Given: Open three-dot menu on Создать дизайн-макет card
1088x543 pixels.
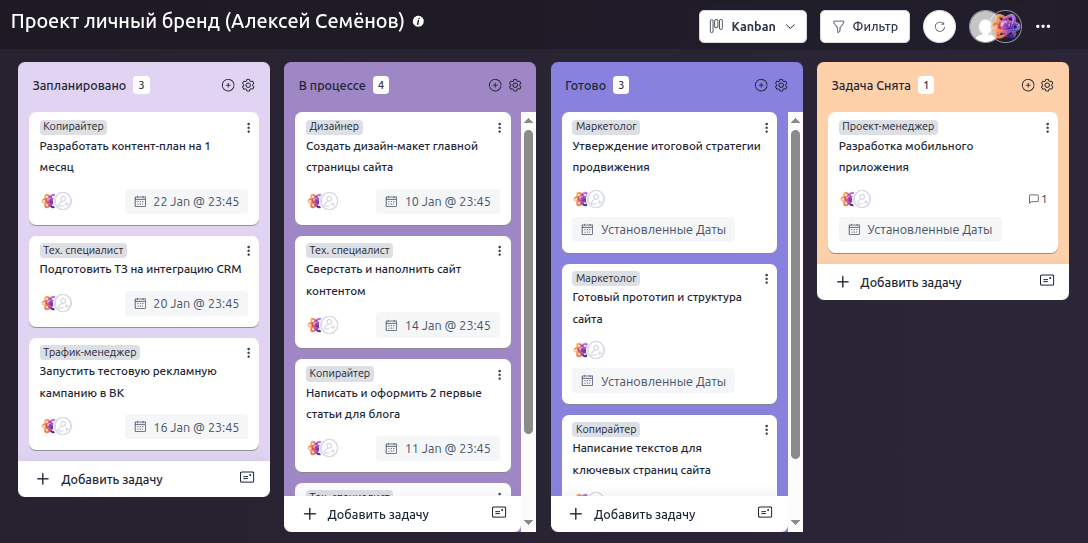Looking at the screenshot, I should 500,128.
